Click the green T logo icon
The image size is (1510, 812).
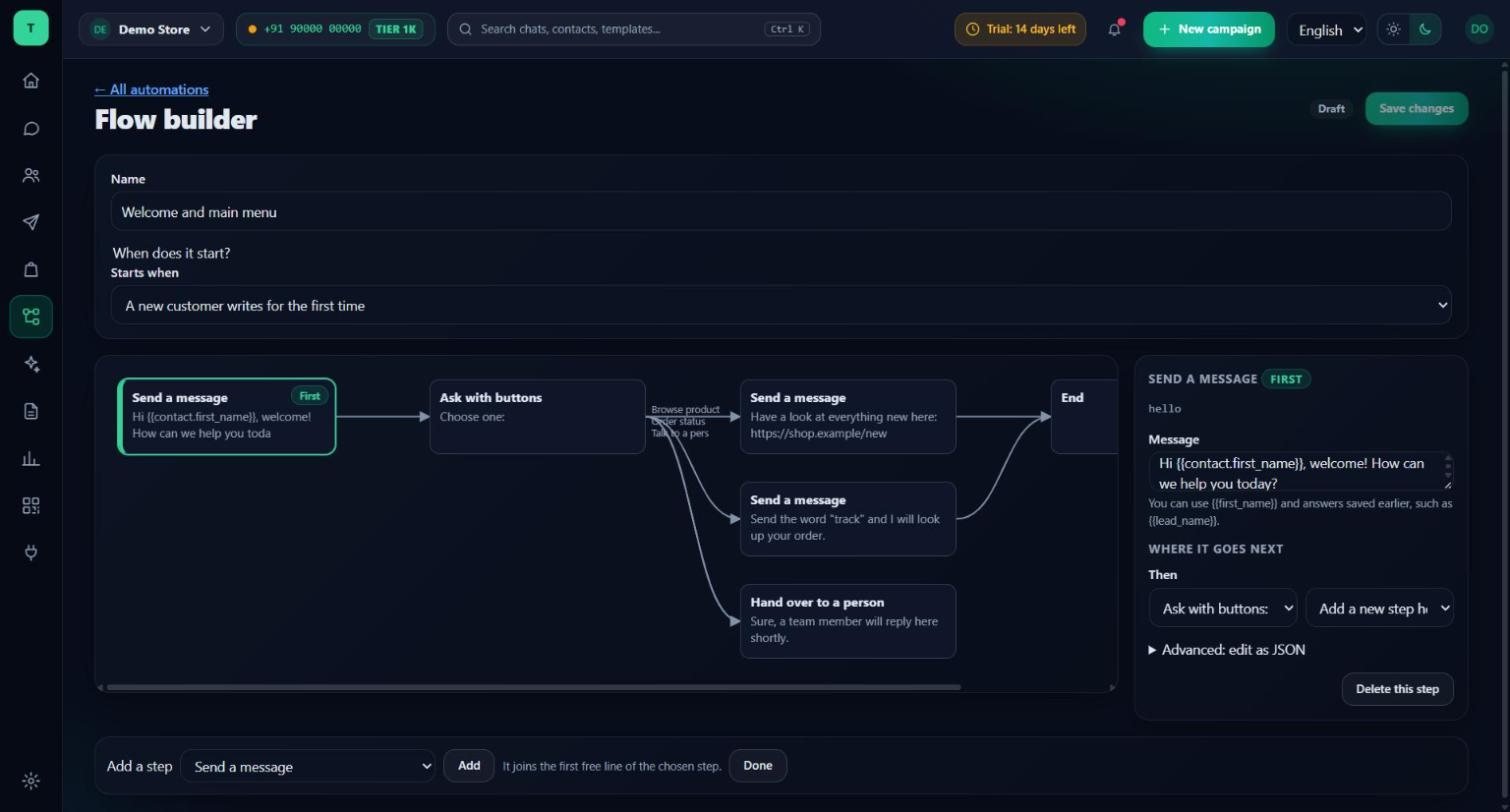click(30, 28)
